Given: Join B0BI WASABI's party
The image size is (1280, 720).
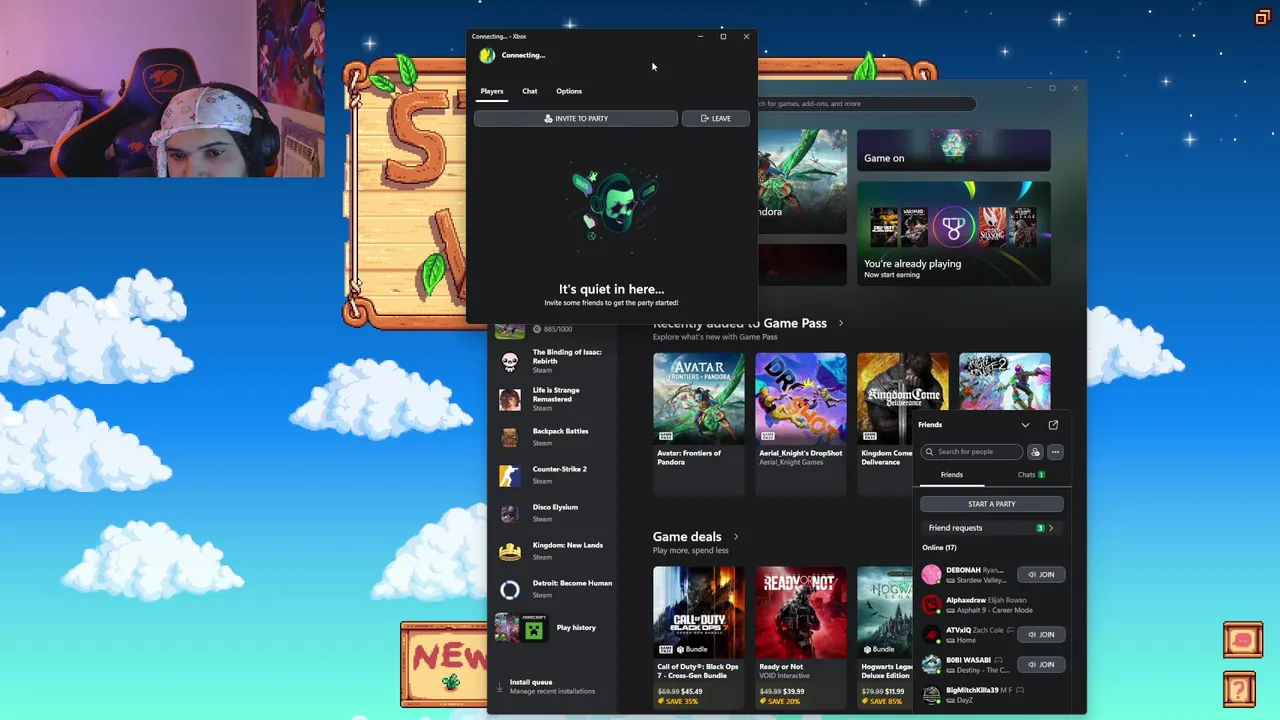Looking at the screenshot, I should point(1041,665).
